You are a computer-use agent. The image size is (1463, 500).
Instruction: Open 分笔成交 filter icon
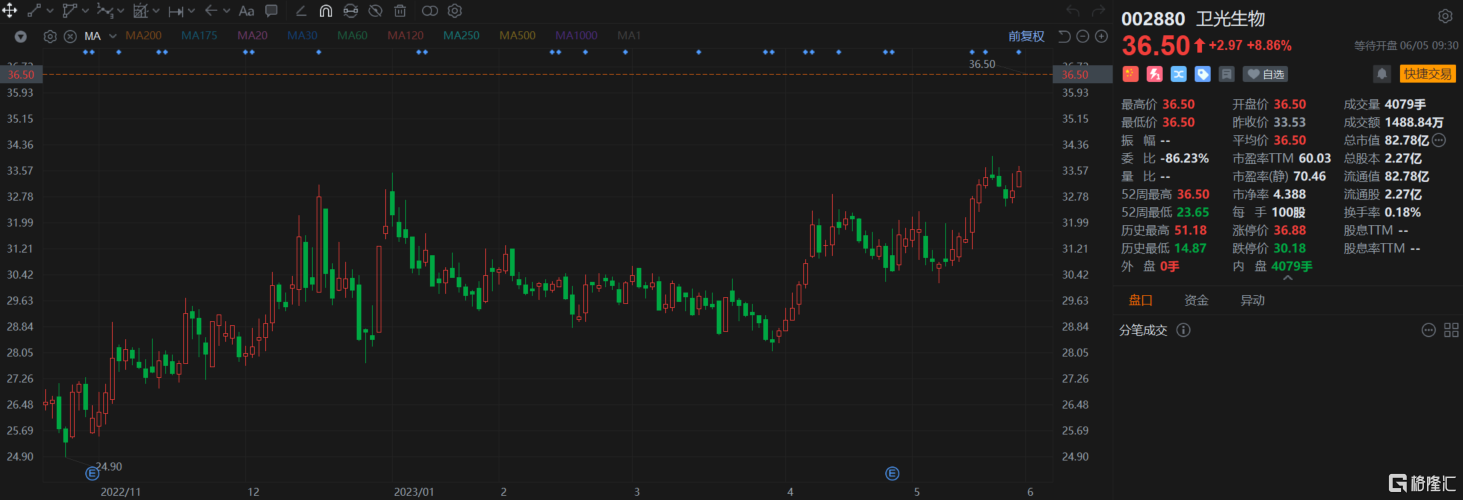pos(1428,330)
